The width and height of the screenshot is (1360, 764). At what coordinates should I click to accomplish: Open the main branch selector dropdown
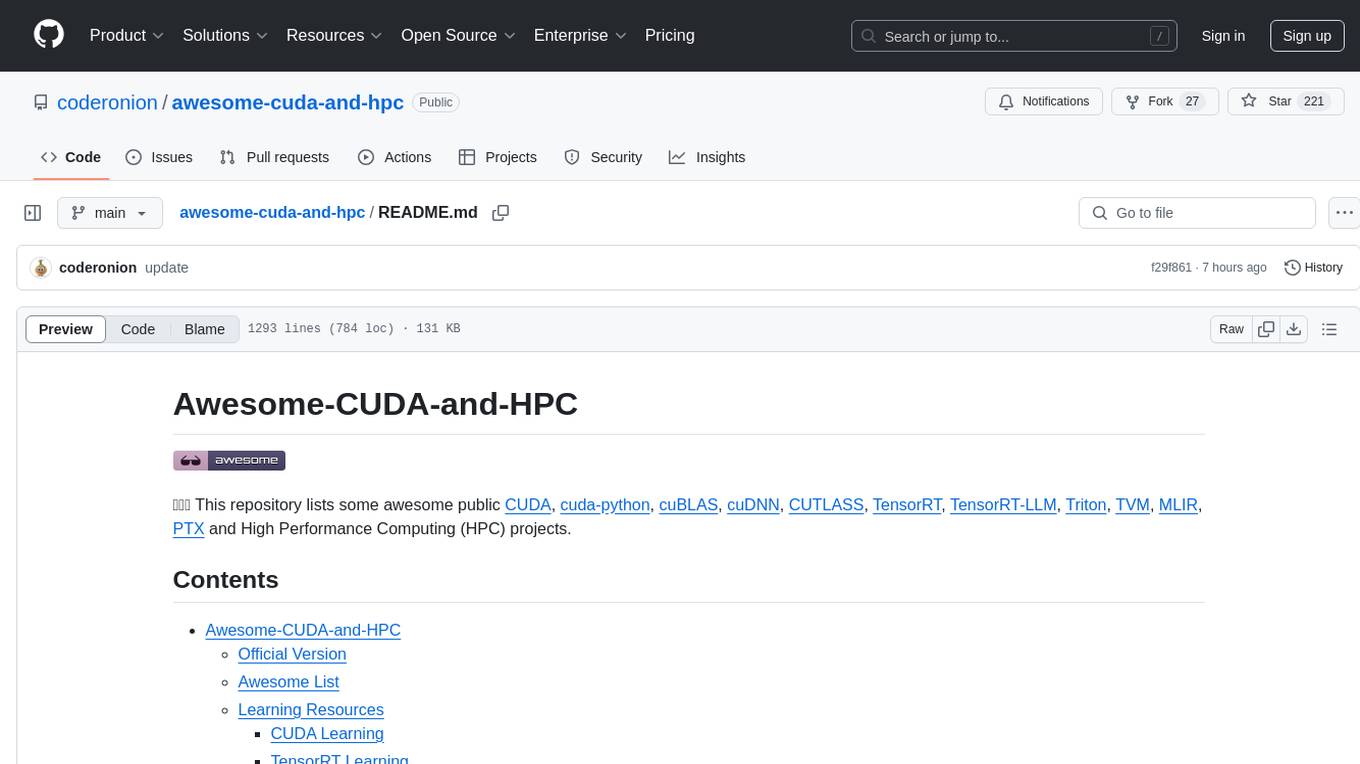click(110, 213)
